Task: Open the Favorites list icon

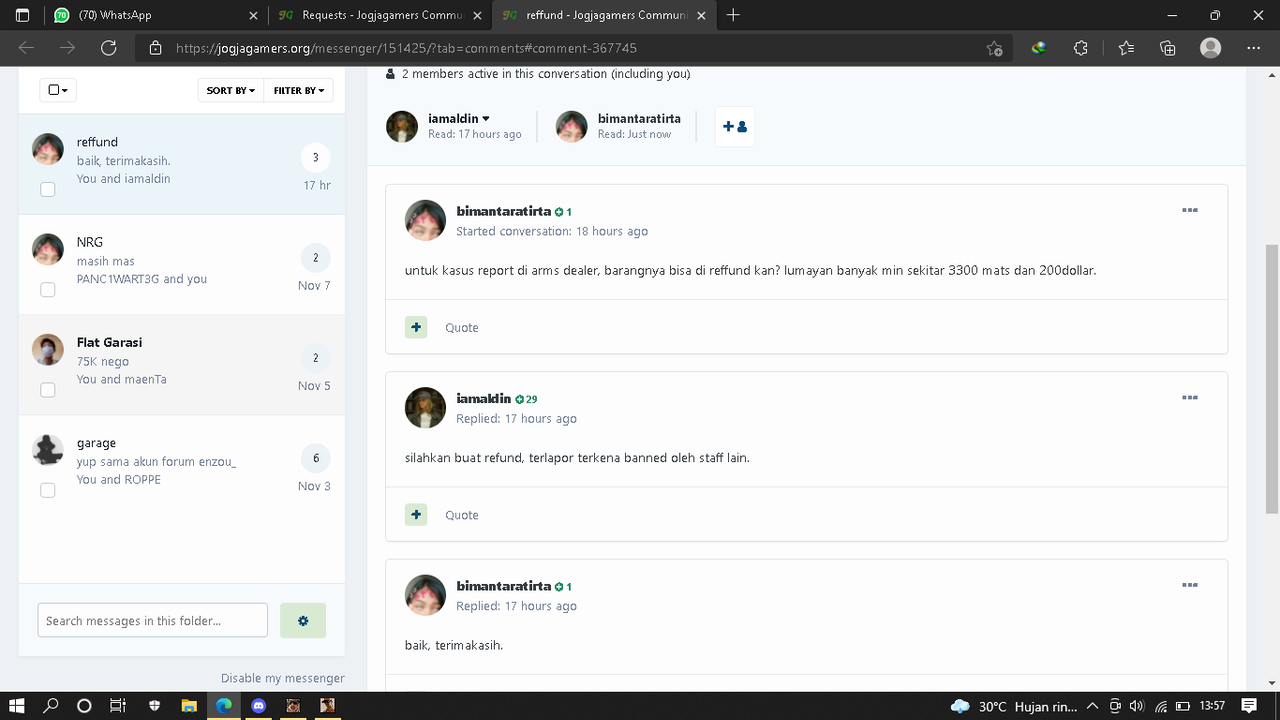Action: click(x=1126, y=48)
